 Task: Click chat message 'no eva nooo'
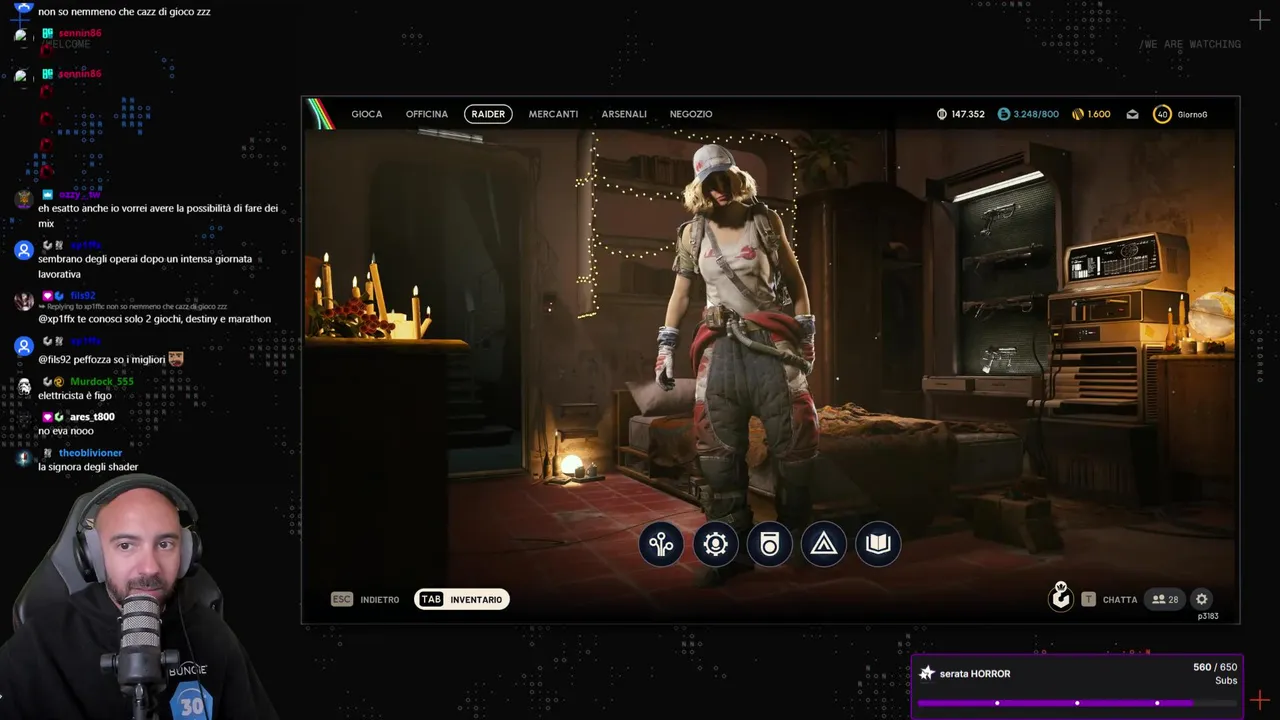tap(66, 431)
